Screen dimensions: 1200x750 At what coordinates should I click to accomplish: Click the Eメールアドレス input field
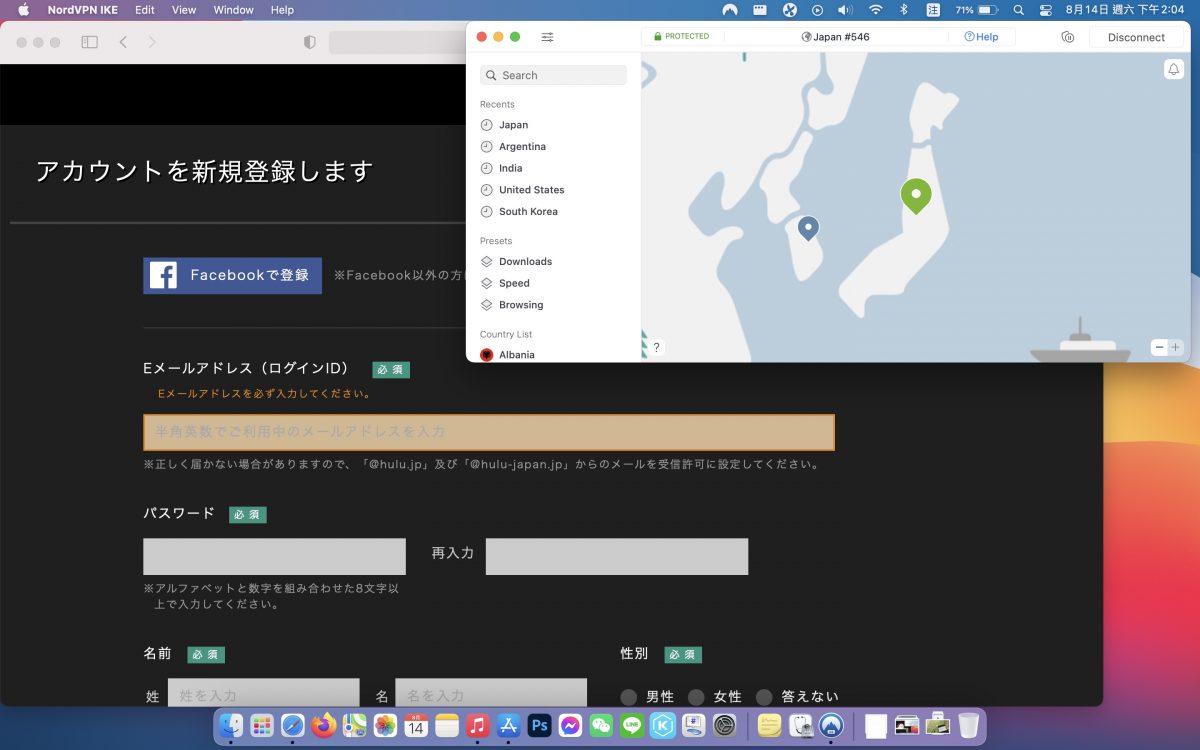tap(489, 432)
